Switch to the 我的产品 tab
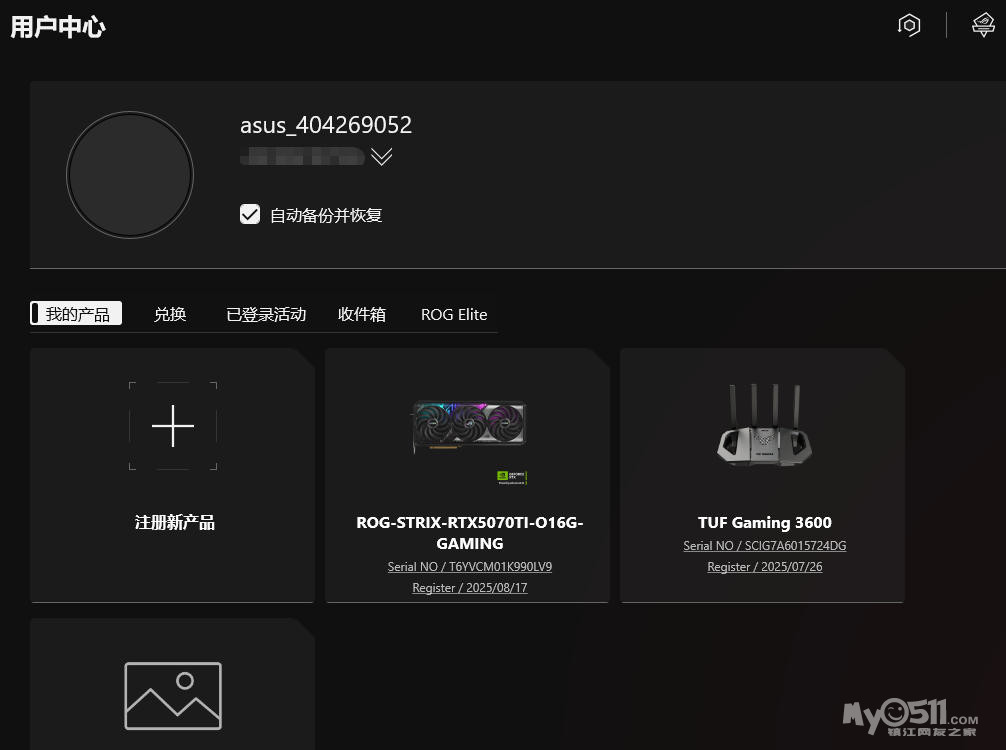 pos(77,314)
